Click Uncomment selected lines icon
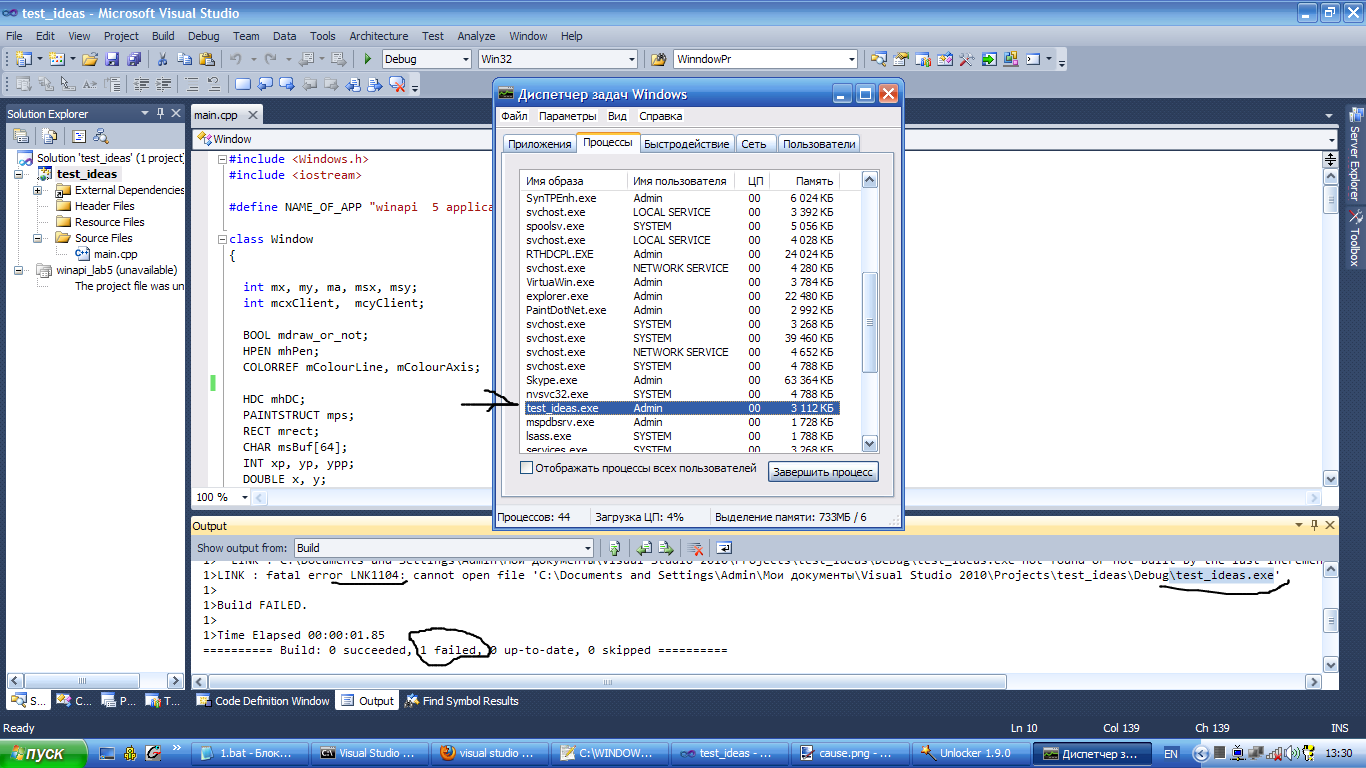The height and width of the screenshot is (768, 1366). coord(214,84)
